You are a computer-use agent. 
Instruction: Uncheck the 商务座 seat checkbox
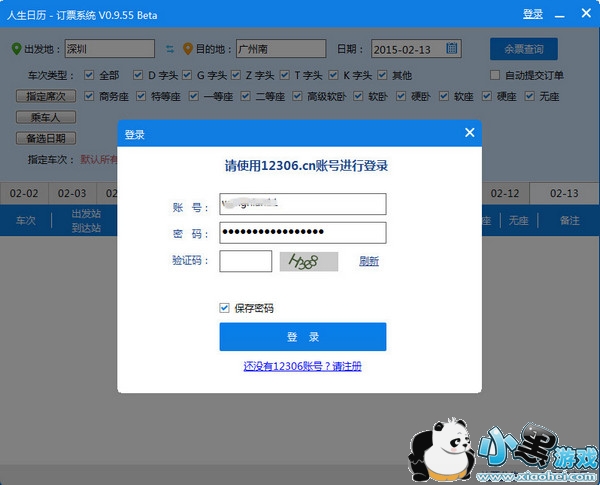pyautogui.click(x=89, y=96)
